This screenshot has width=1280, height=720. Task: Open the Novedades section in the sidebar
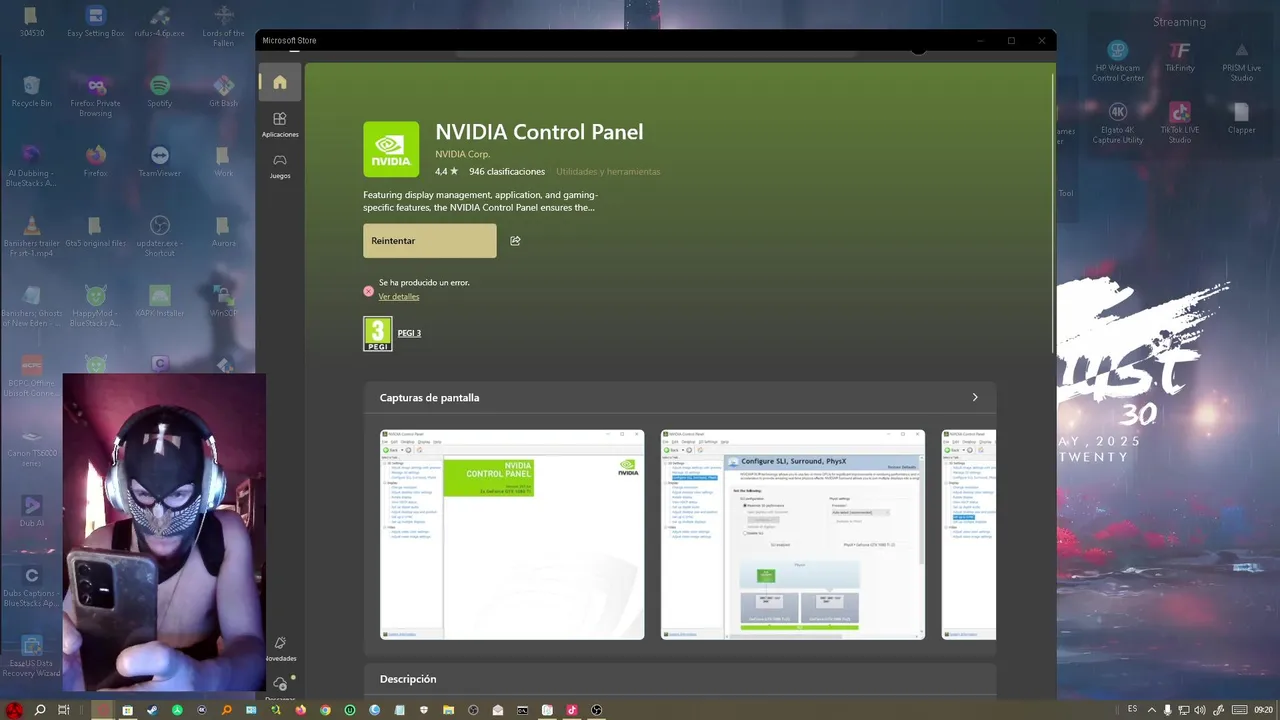click(x=280, y=648)
